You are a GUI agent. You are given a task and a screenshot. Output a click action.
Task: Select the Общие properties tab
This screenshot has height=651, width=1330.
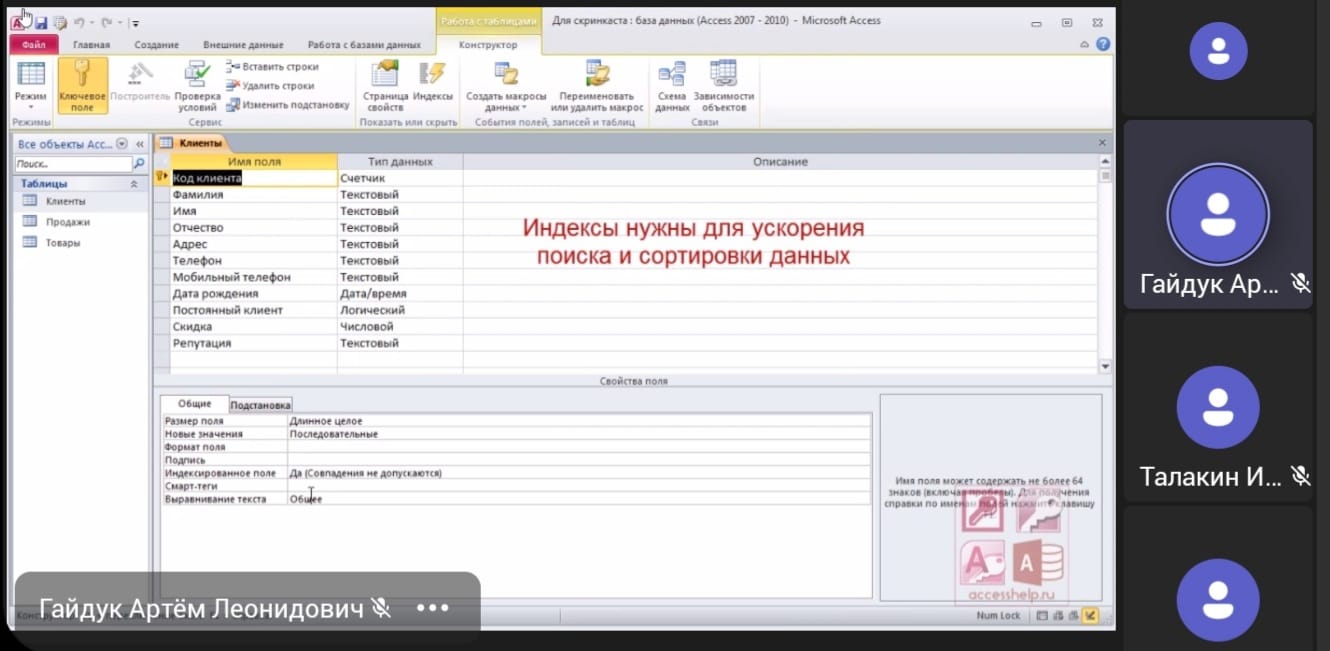tap(195, 404)
